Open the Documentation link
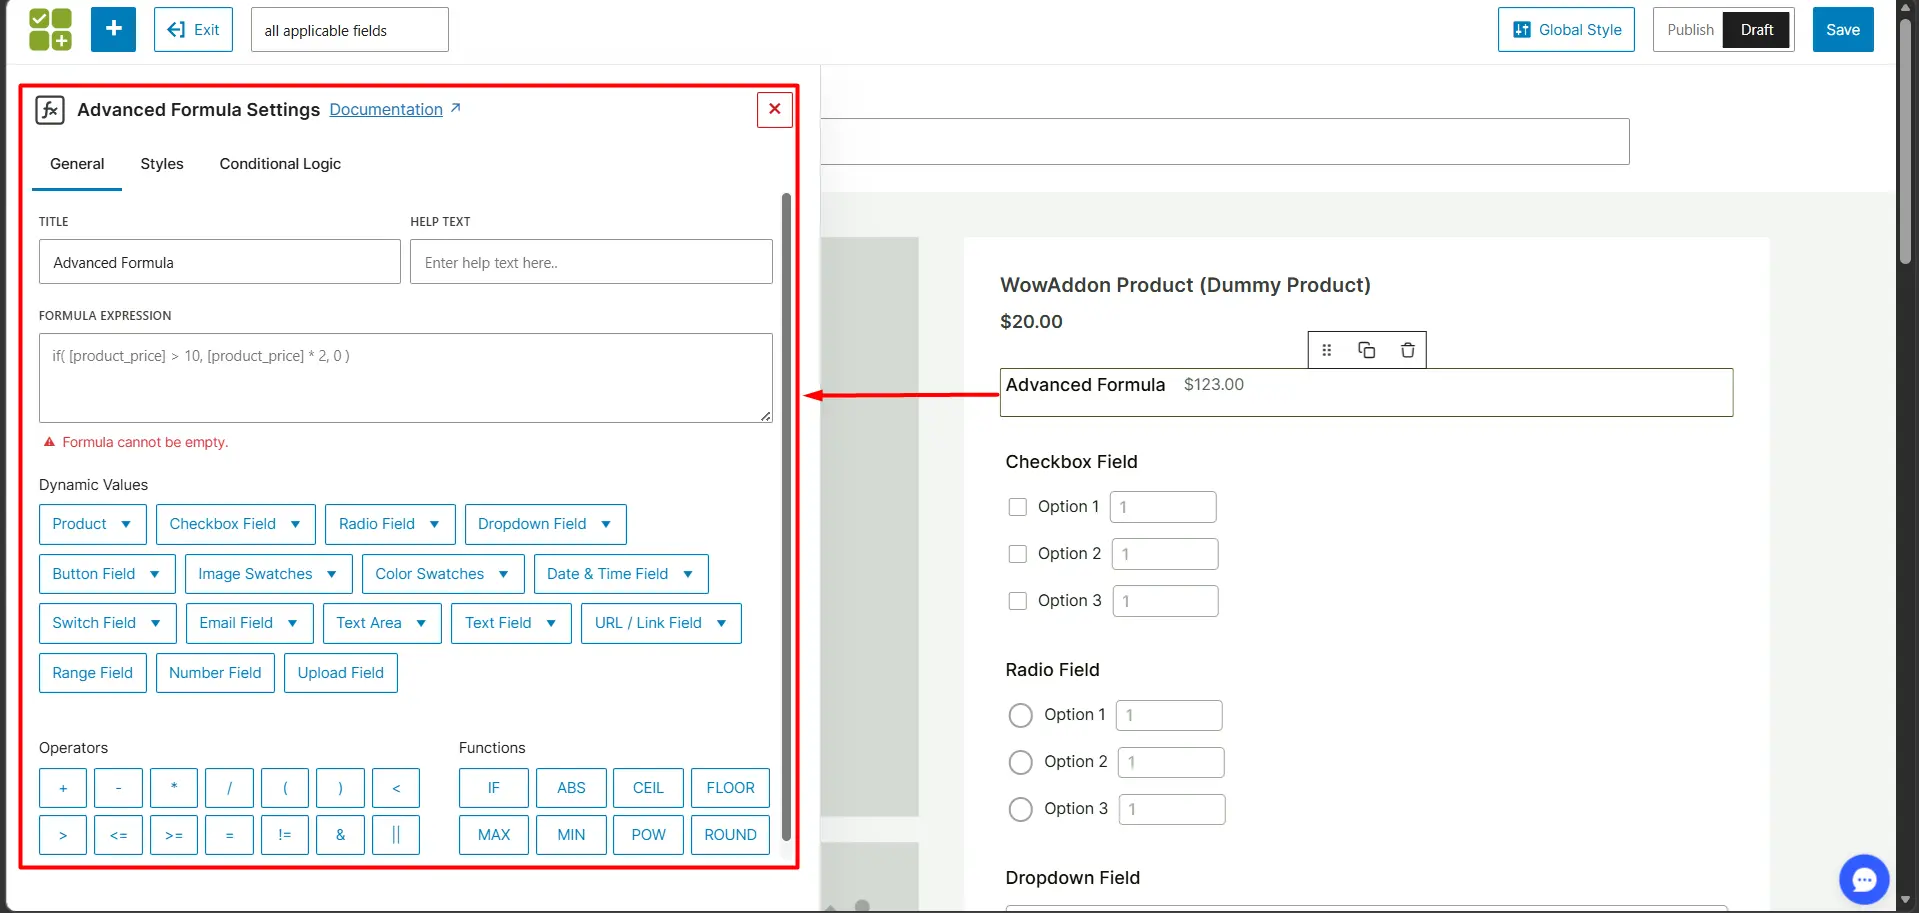The image size is (1919, 913). click(x=386, y=110)
